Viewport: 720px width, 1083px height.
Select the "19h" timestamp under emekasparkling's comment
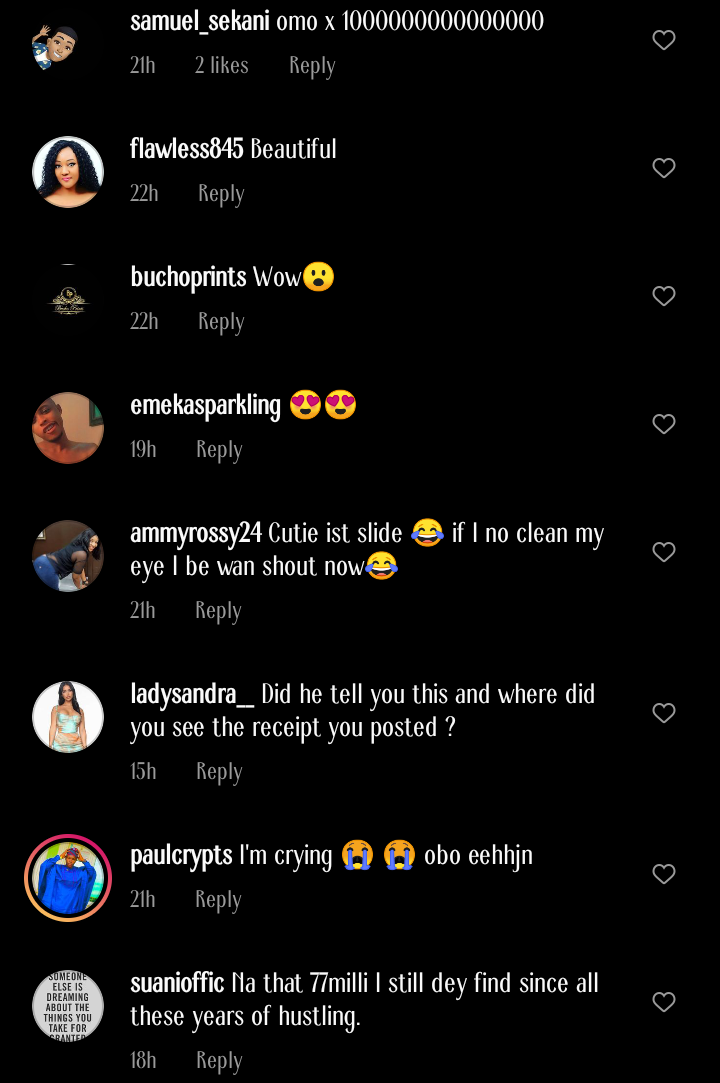coord(143,449)
